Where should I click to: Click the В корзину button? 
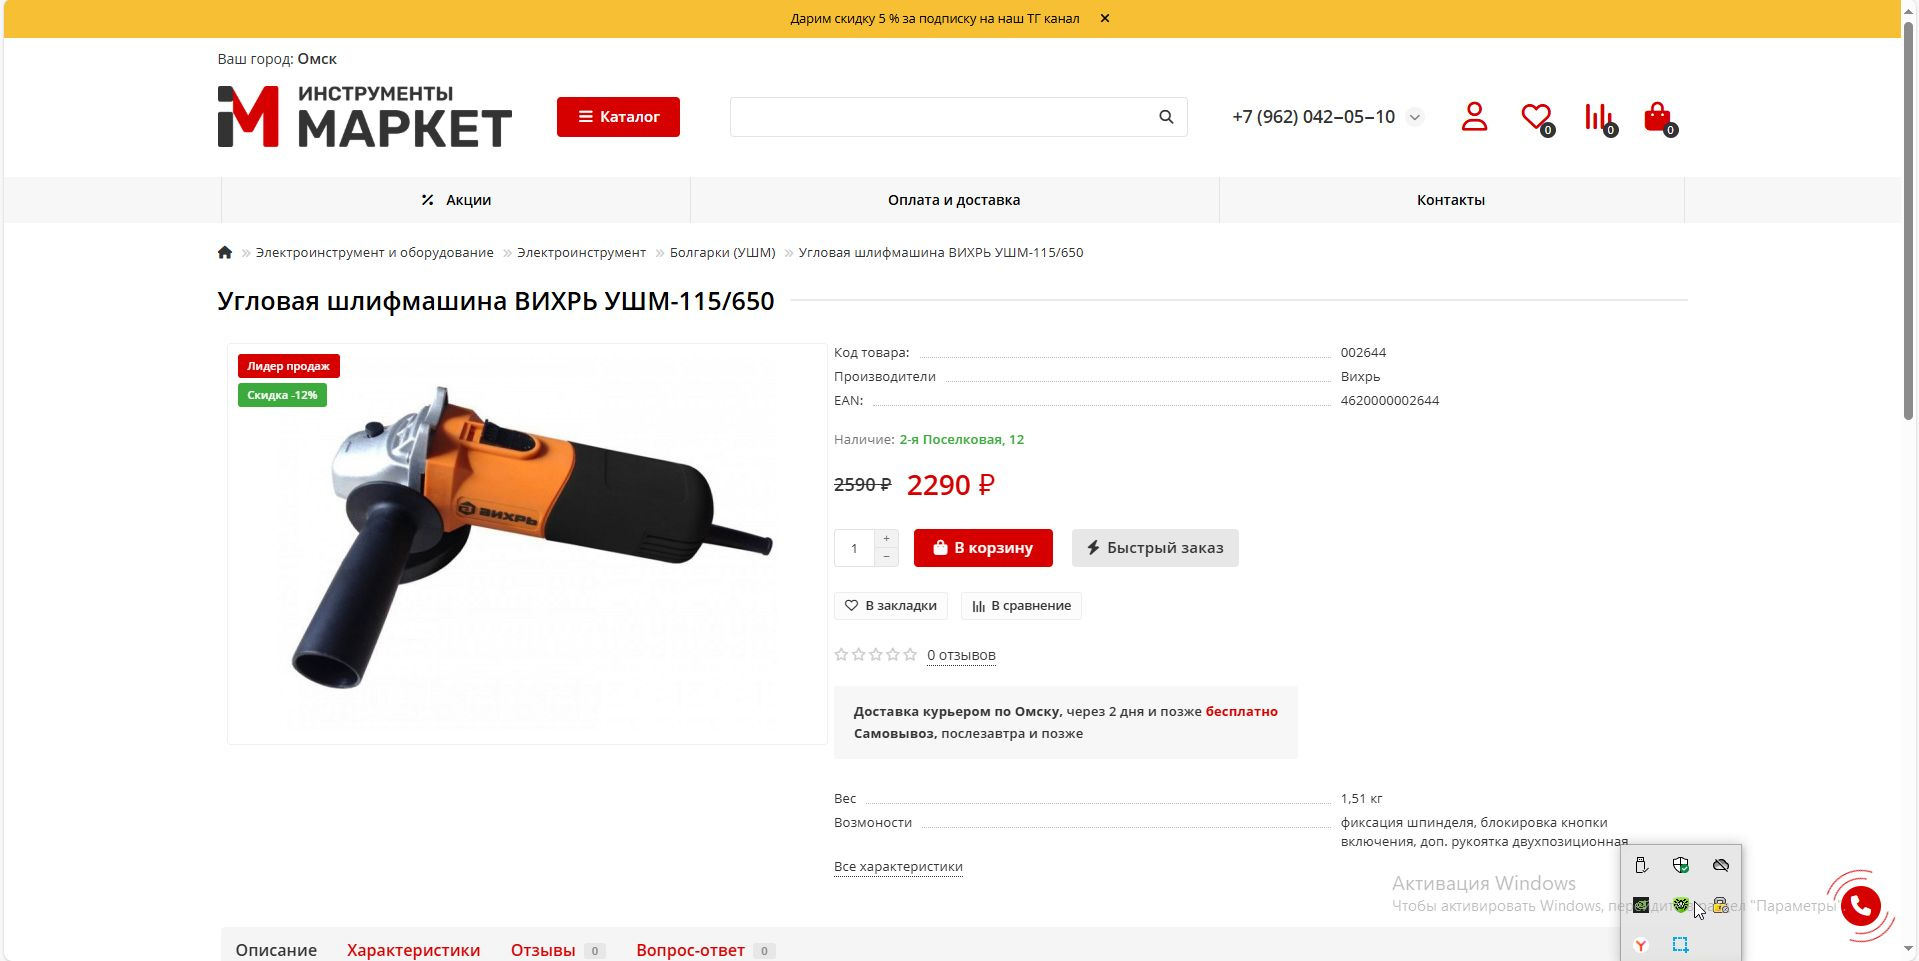pos(983,548)
